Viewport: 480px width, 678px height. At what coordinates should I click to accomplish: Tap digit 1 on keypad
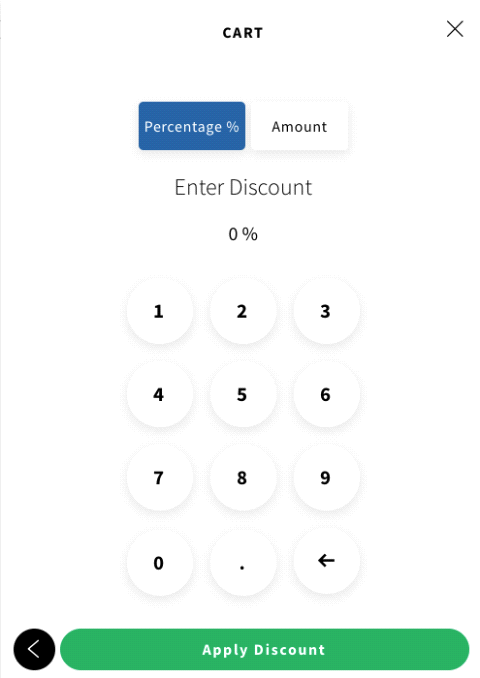[x=160, y=311]
